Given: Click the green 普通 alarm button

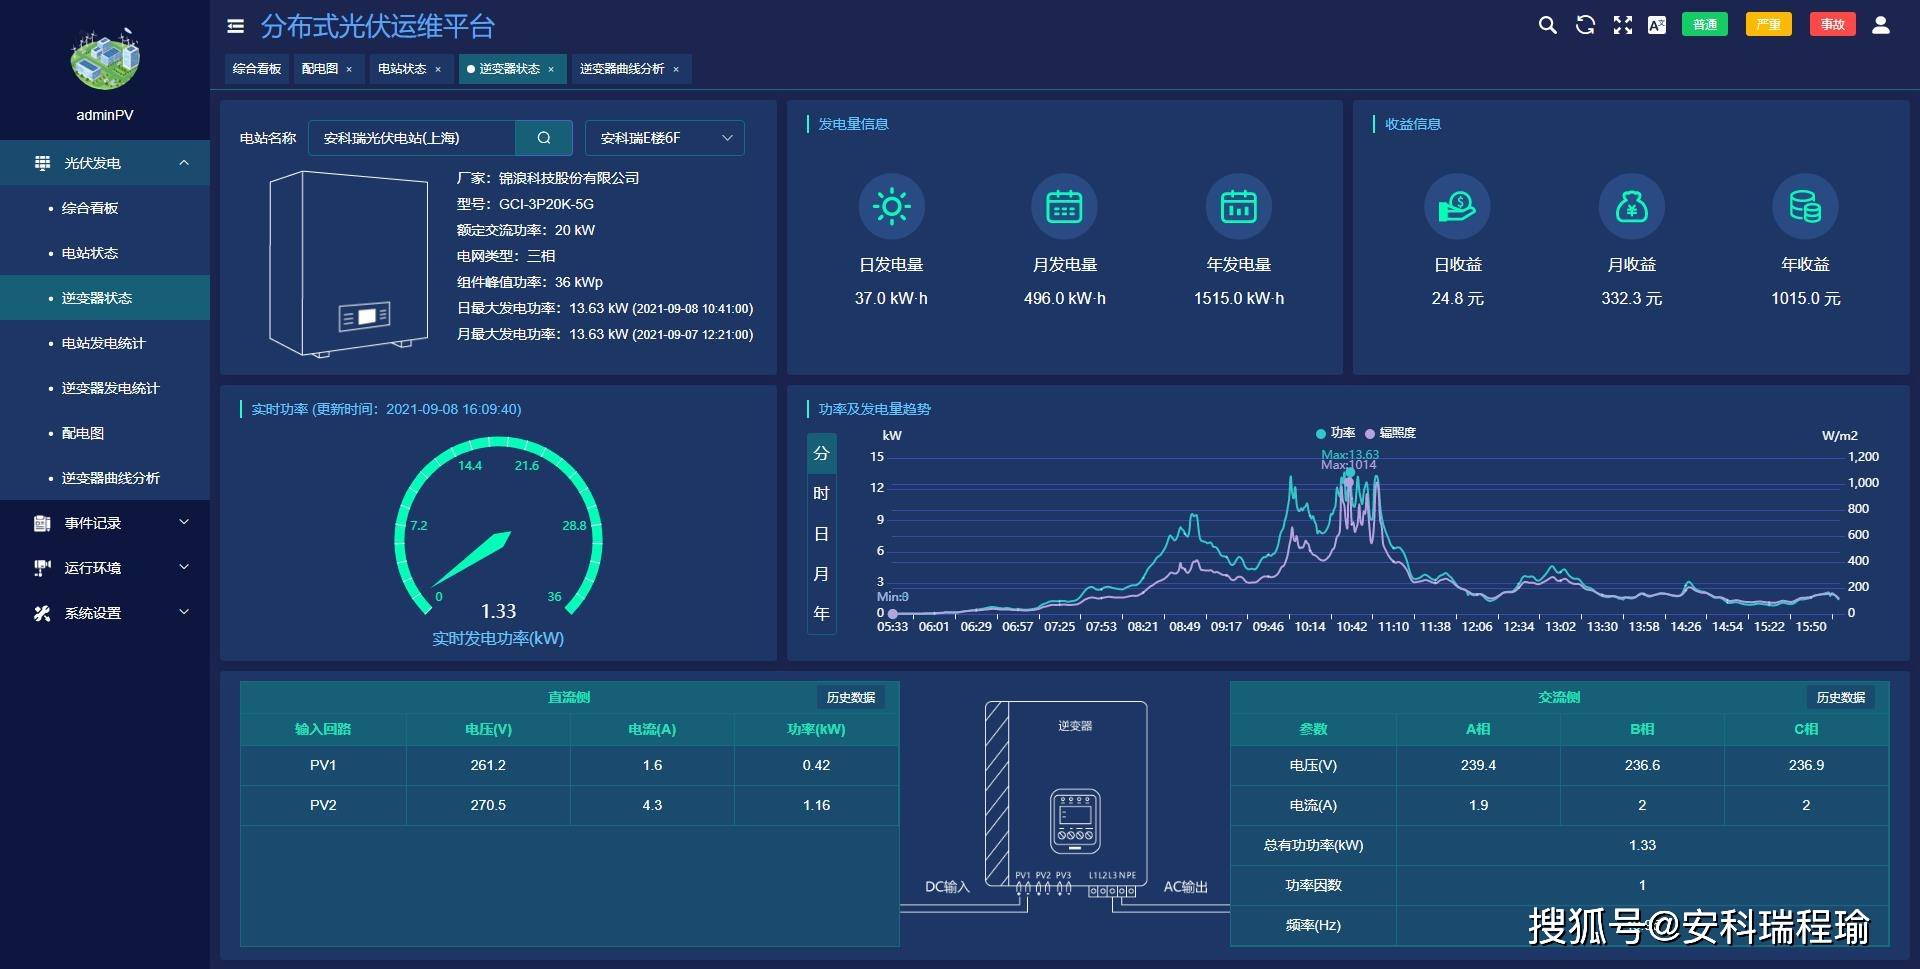Looking at the screenshot, I should point(1705,25).
